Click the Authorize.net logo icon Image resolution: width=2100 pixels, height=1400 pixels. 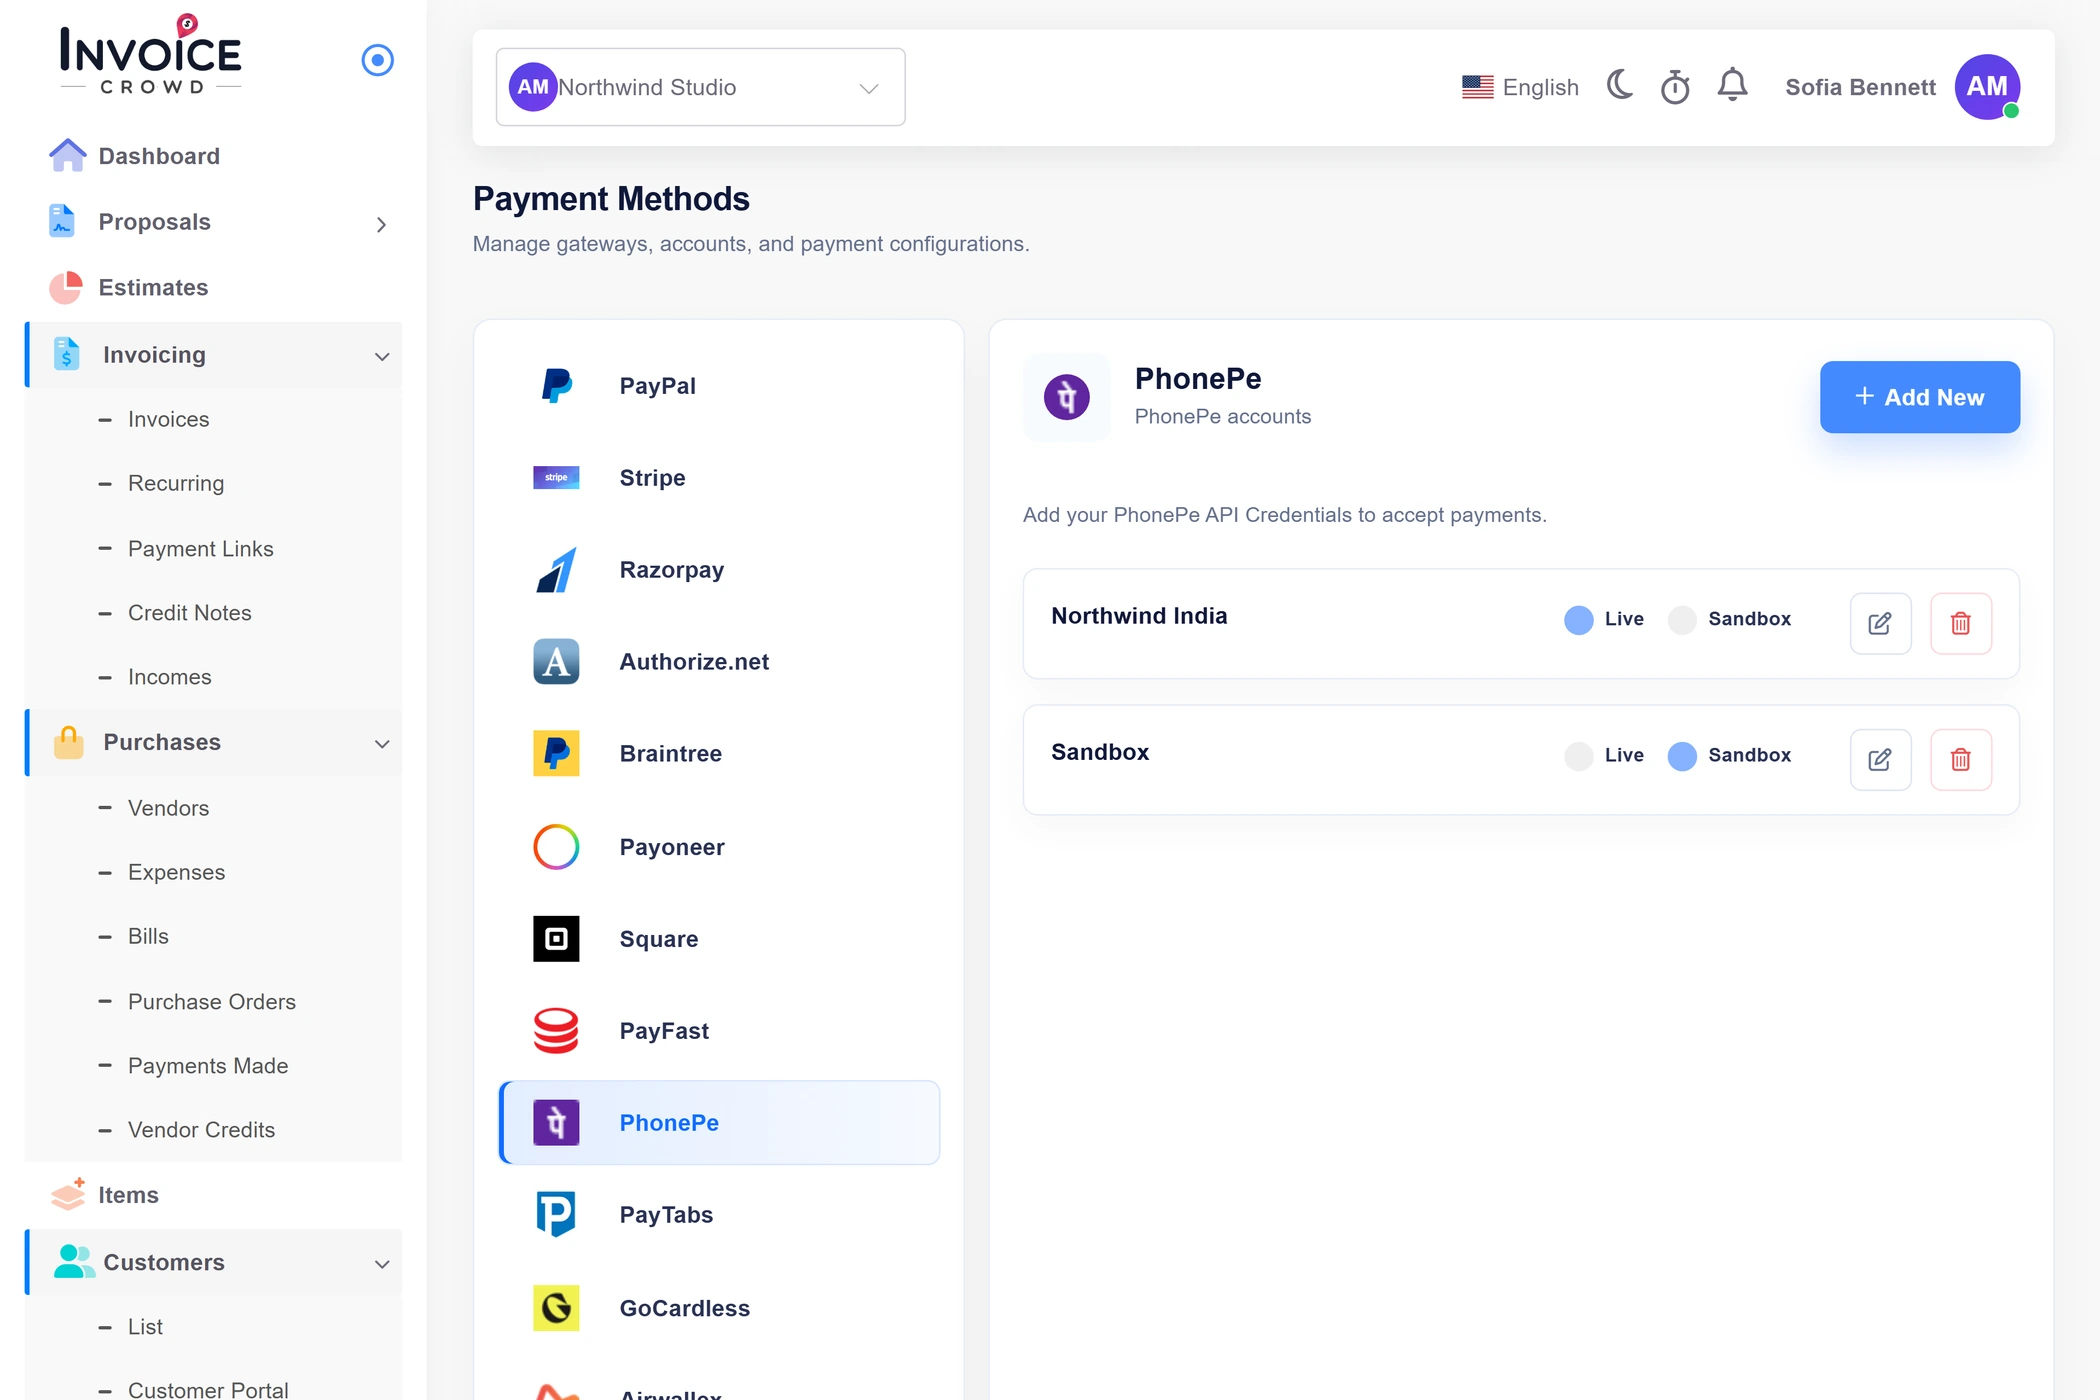(556, 662)
